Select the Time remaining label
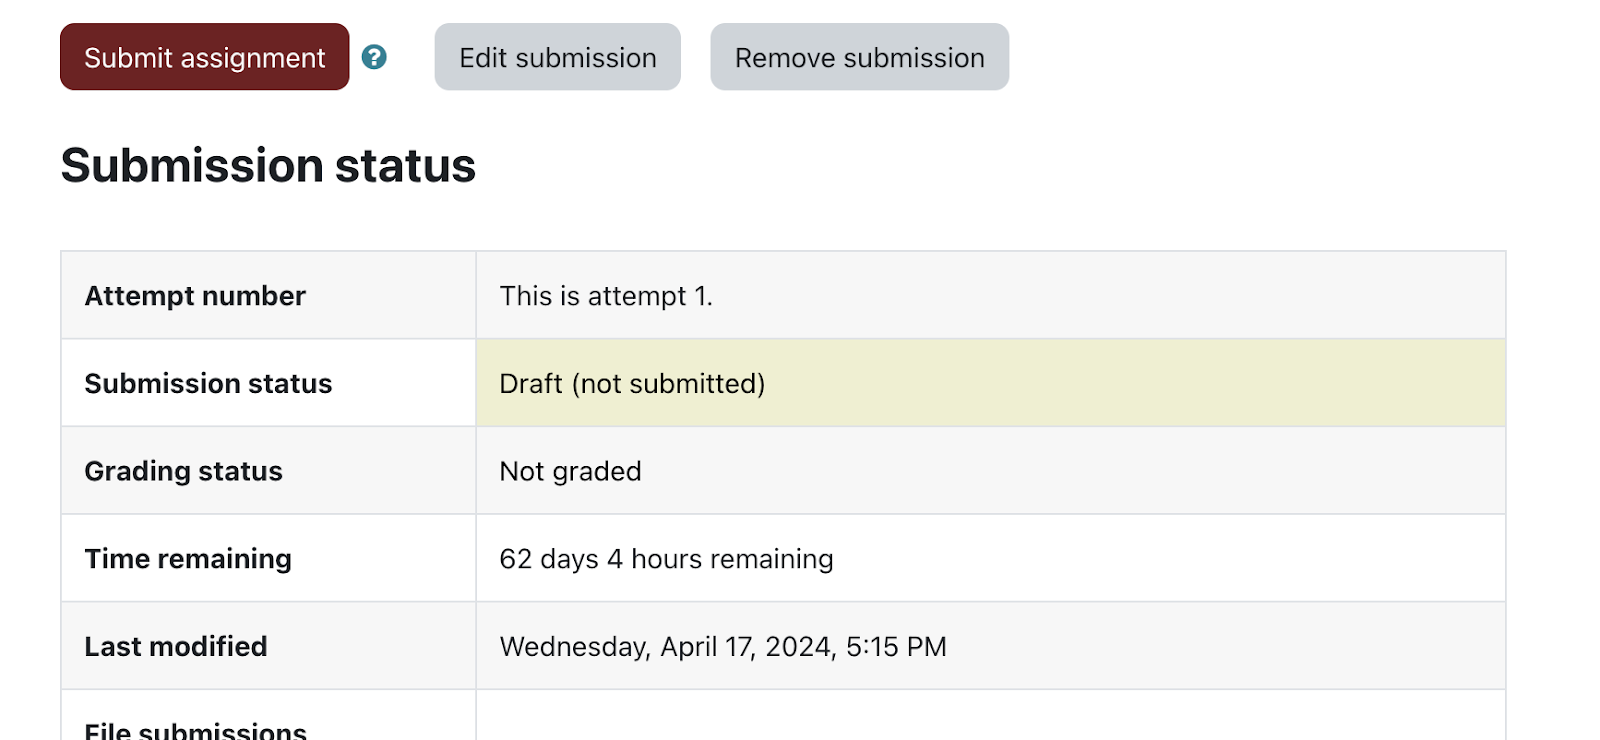The height and width of the screenshot is (740, 1600). [x=188, y=558]
